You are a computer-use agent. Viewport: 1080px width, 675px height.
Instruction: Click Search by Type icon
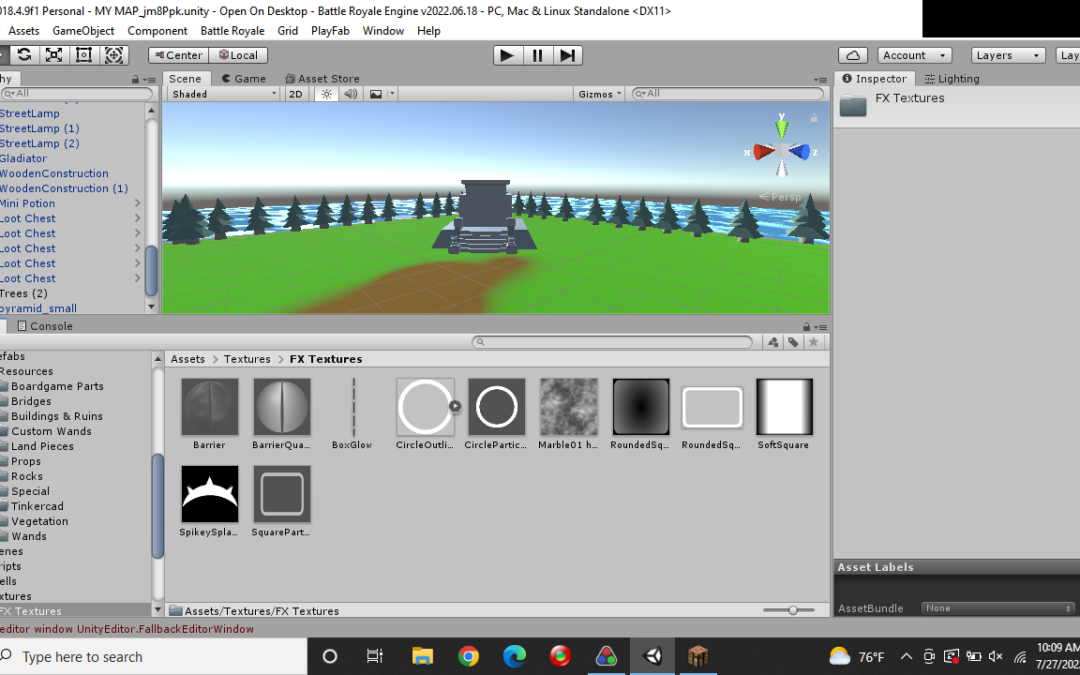(773, 342)
